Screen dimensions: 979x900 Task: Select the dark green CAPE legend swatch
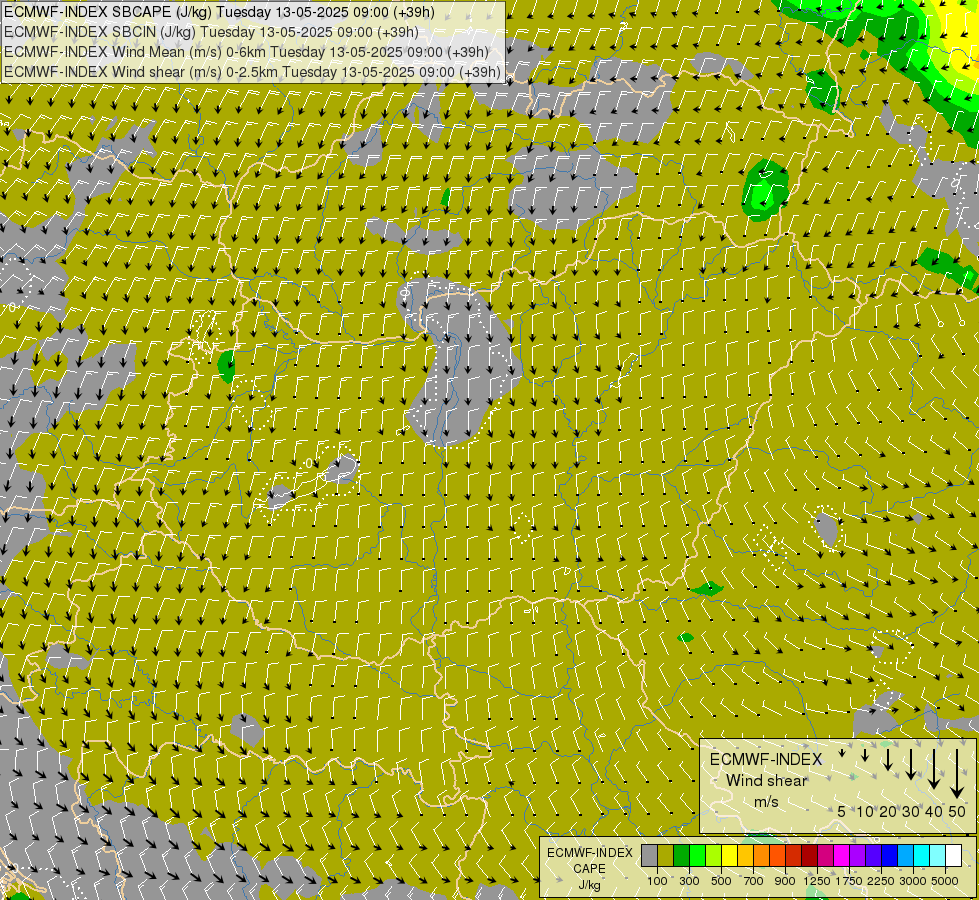pyautogui.click(x=682, y=856)
